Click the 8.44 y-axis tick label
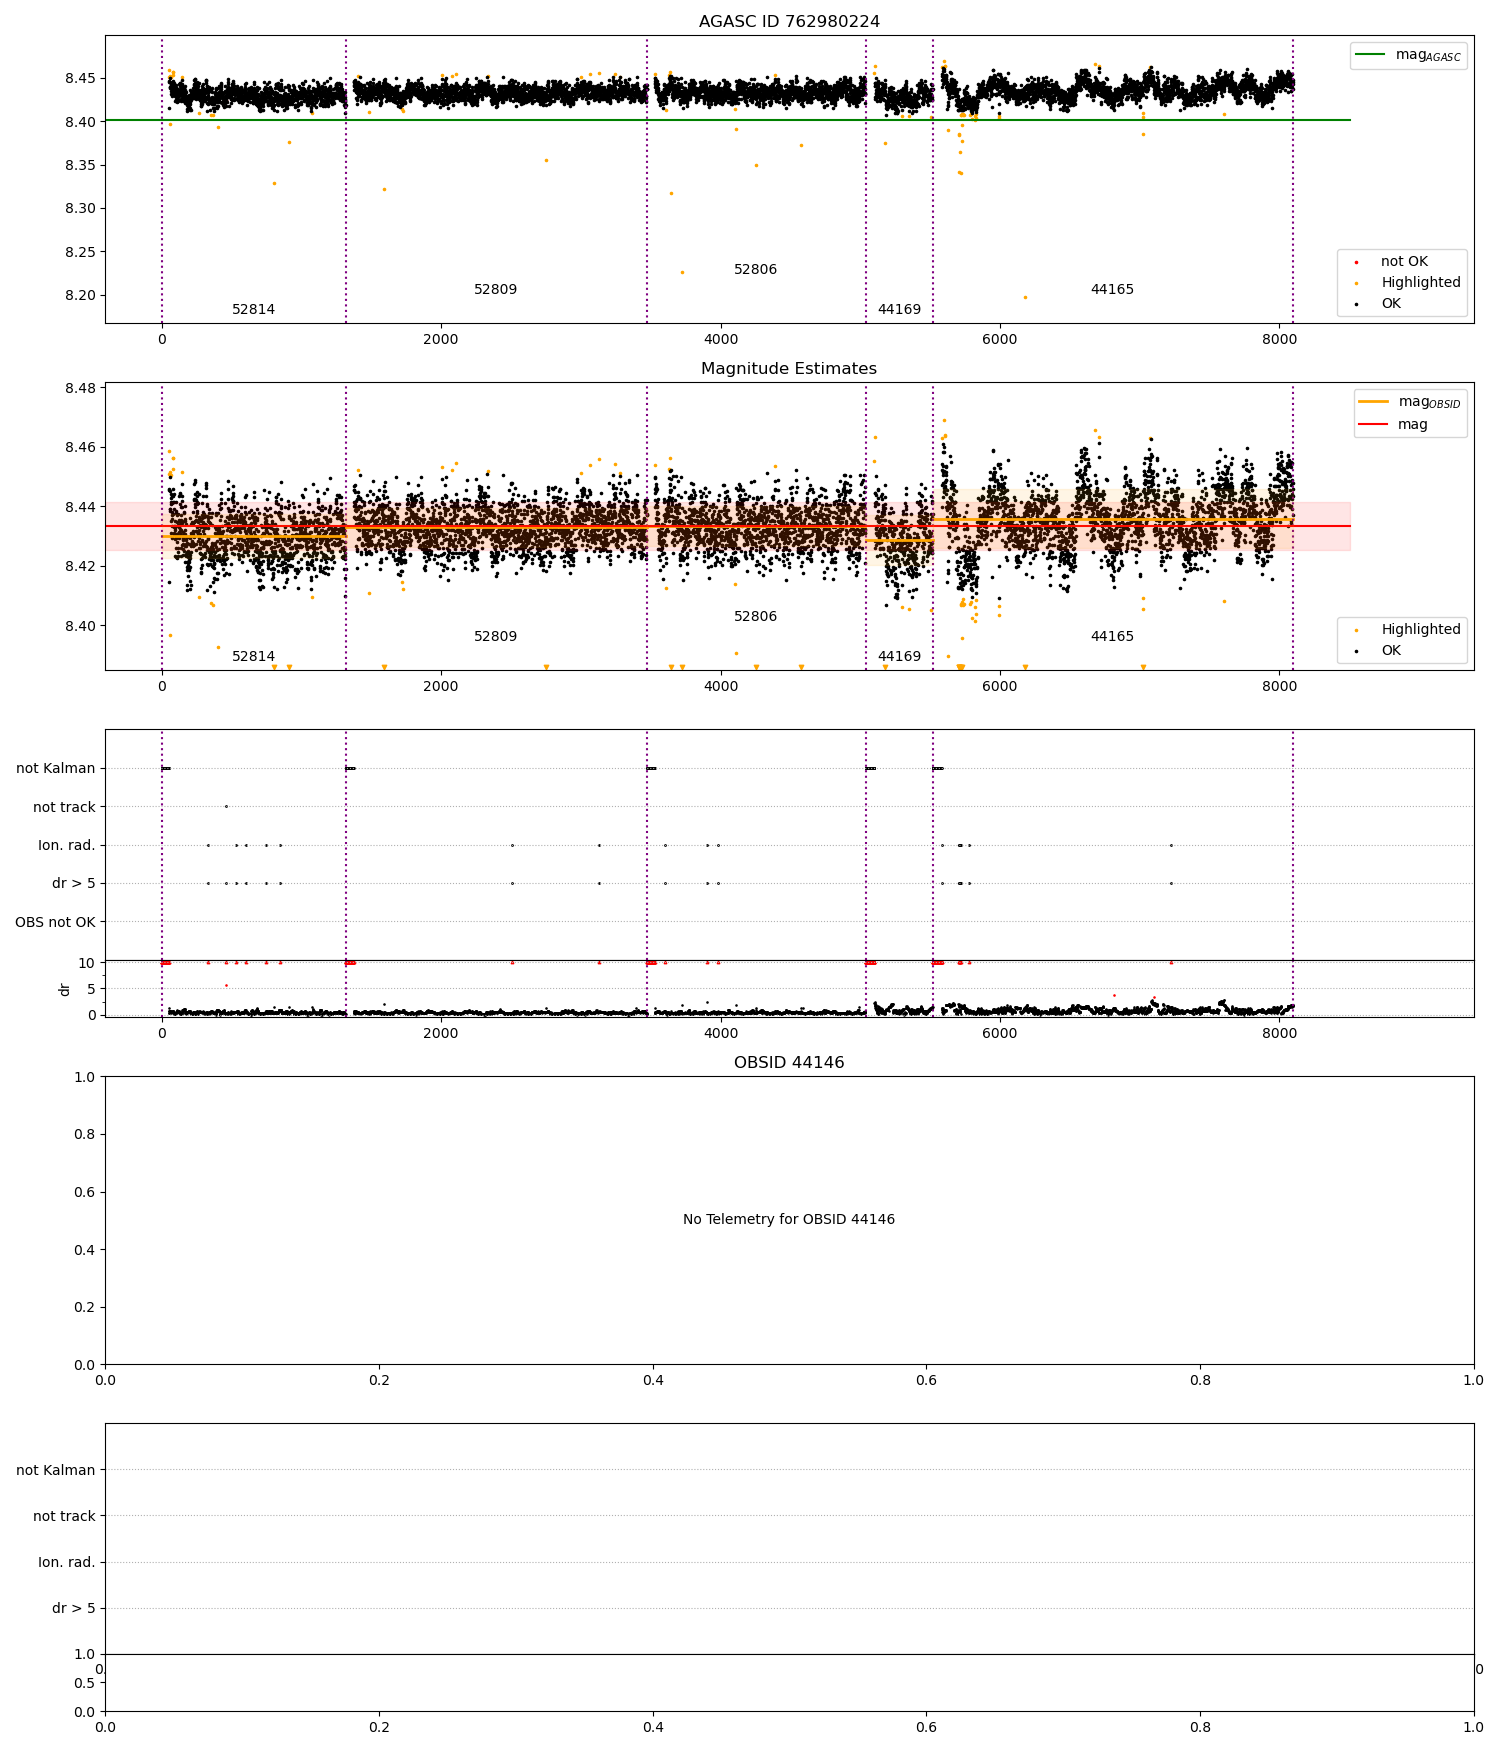1500x1750 pixels. pos(80,507)
